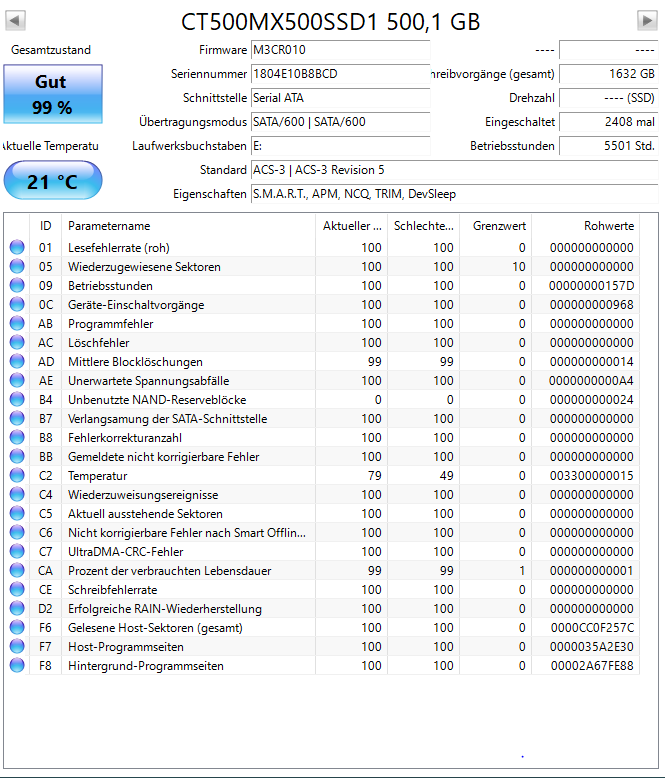Click the Eingeschaltet field 2408 mal
Screen dimensions: 665x778
click(x=608, y=122)
